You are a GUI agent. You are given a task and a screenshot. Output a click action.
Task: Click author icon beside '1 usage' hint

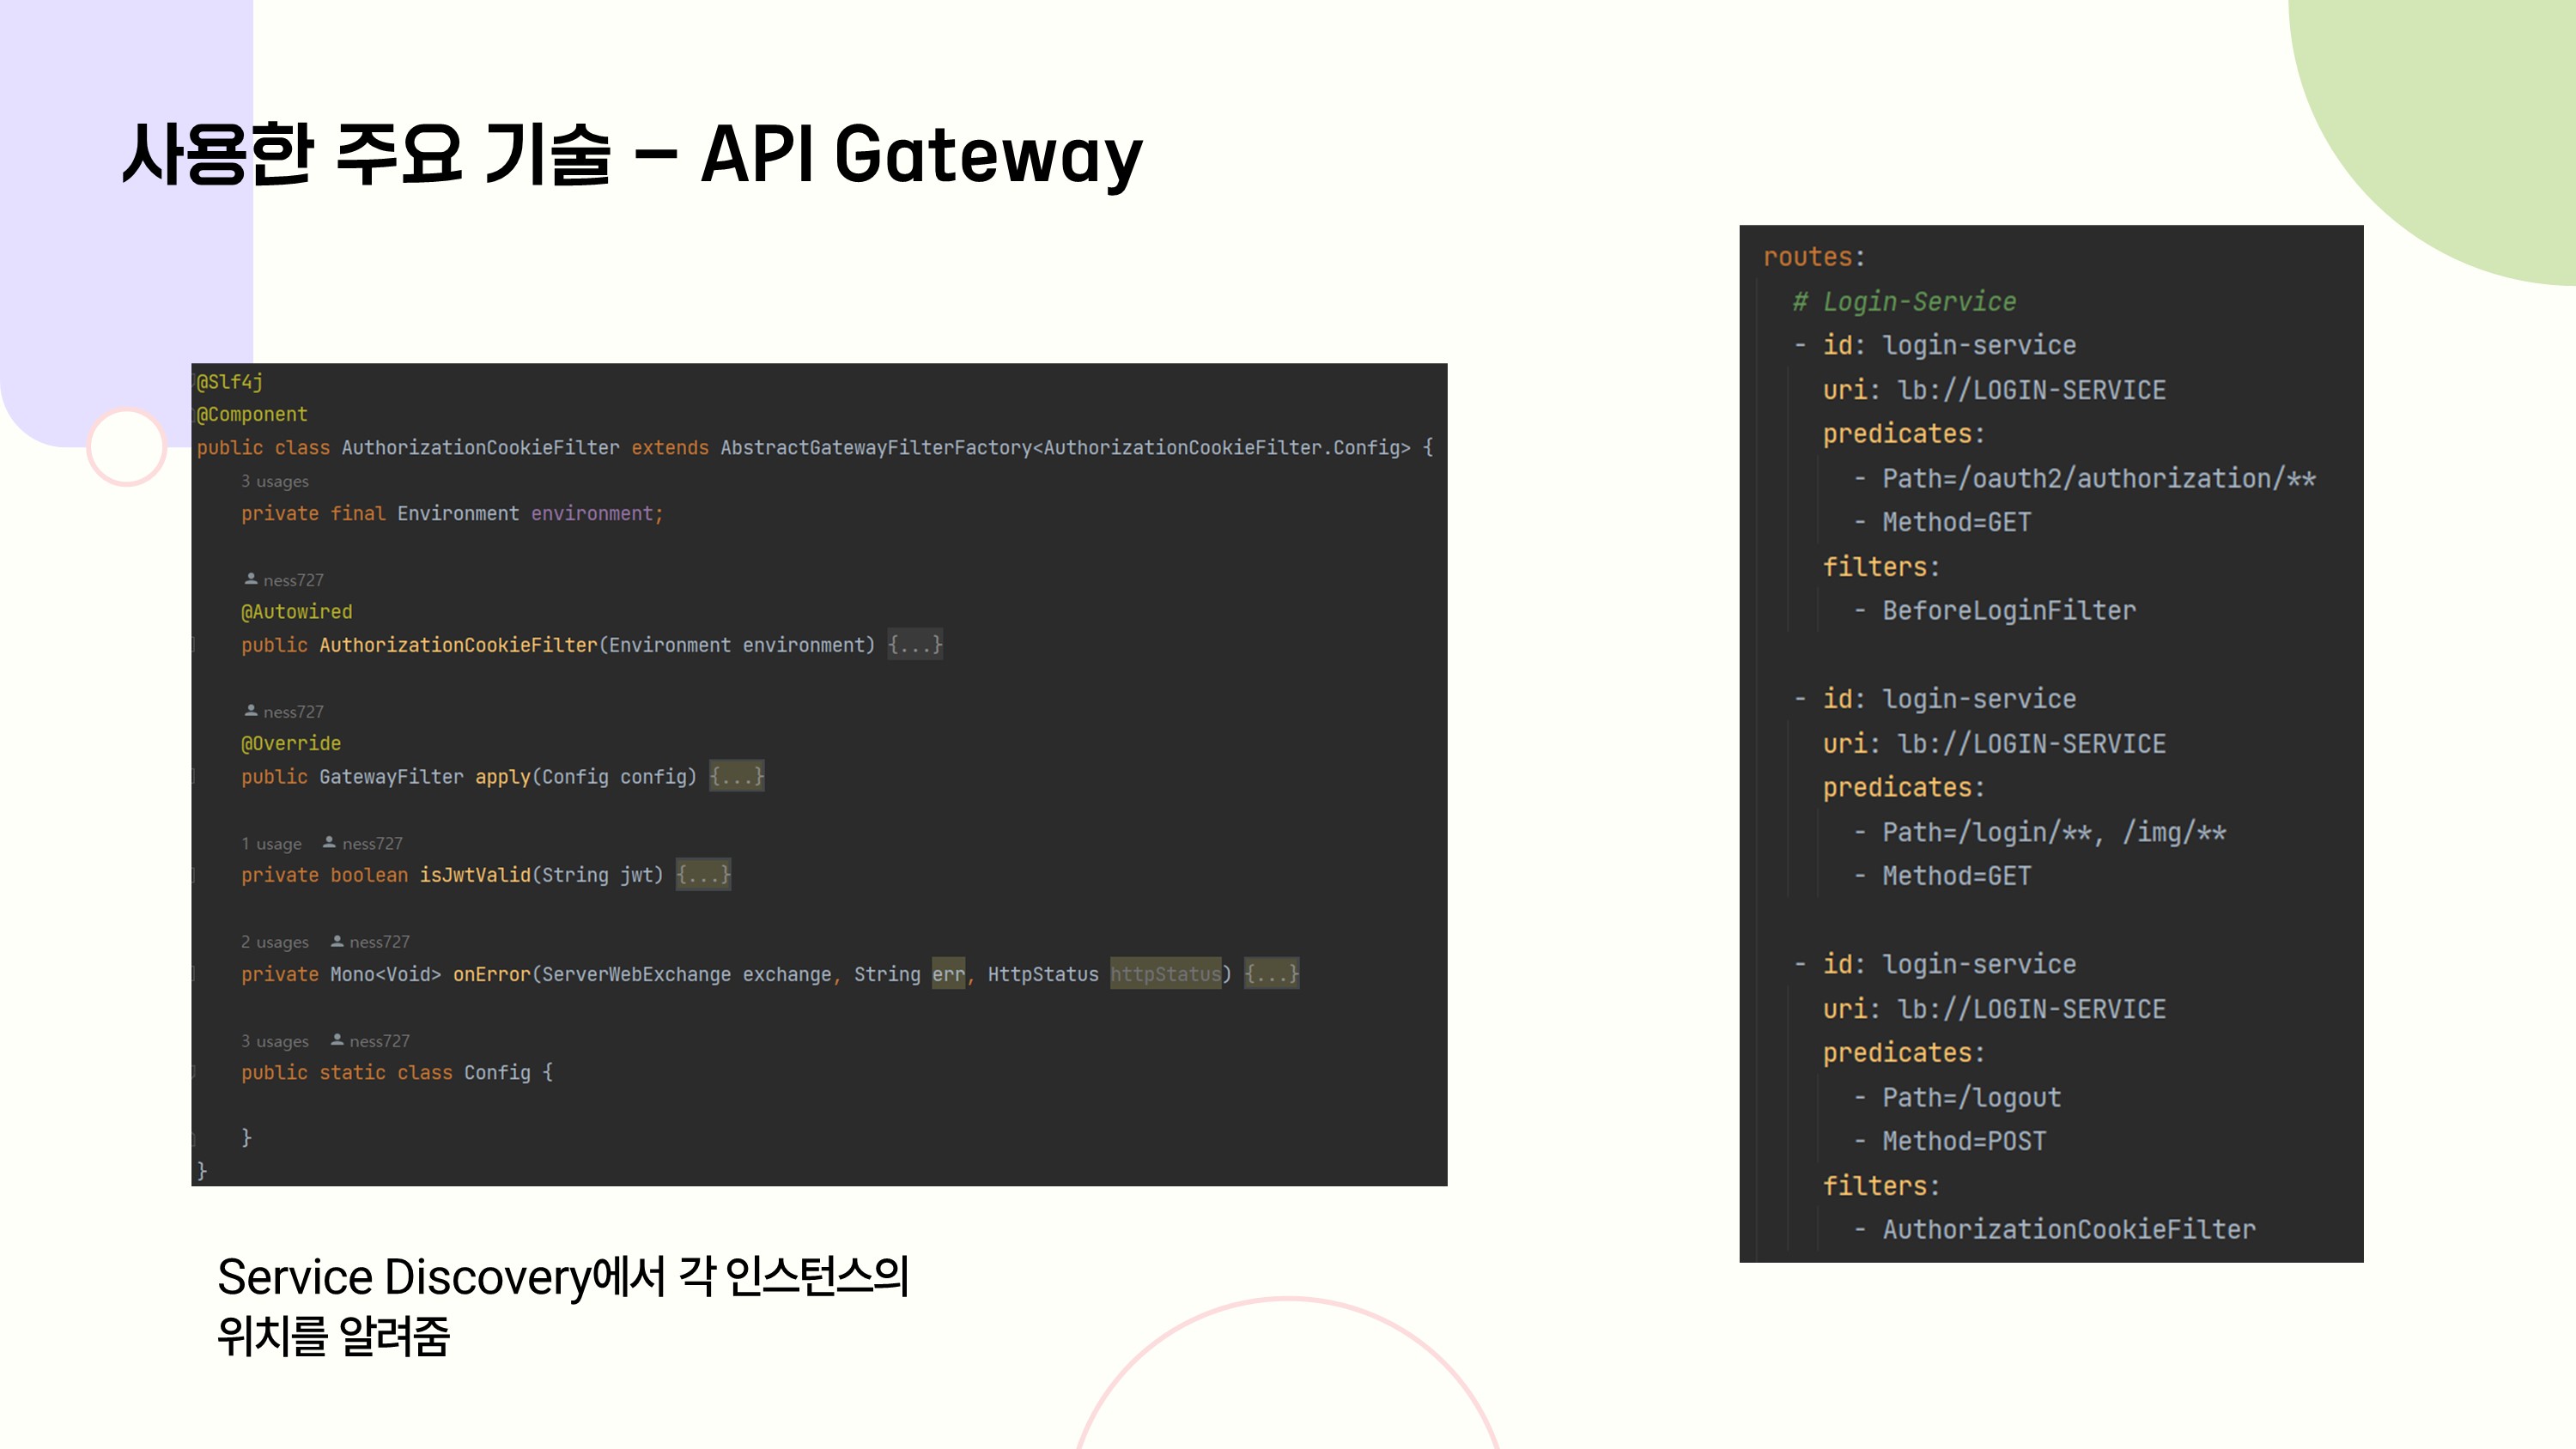click(329, 843)
